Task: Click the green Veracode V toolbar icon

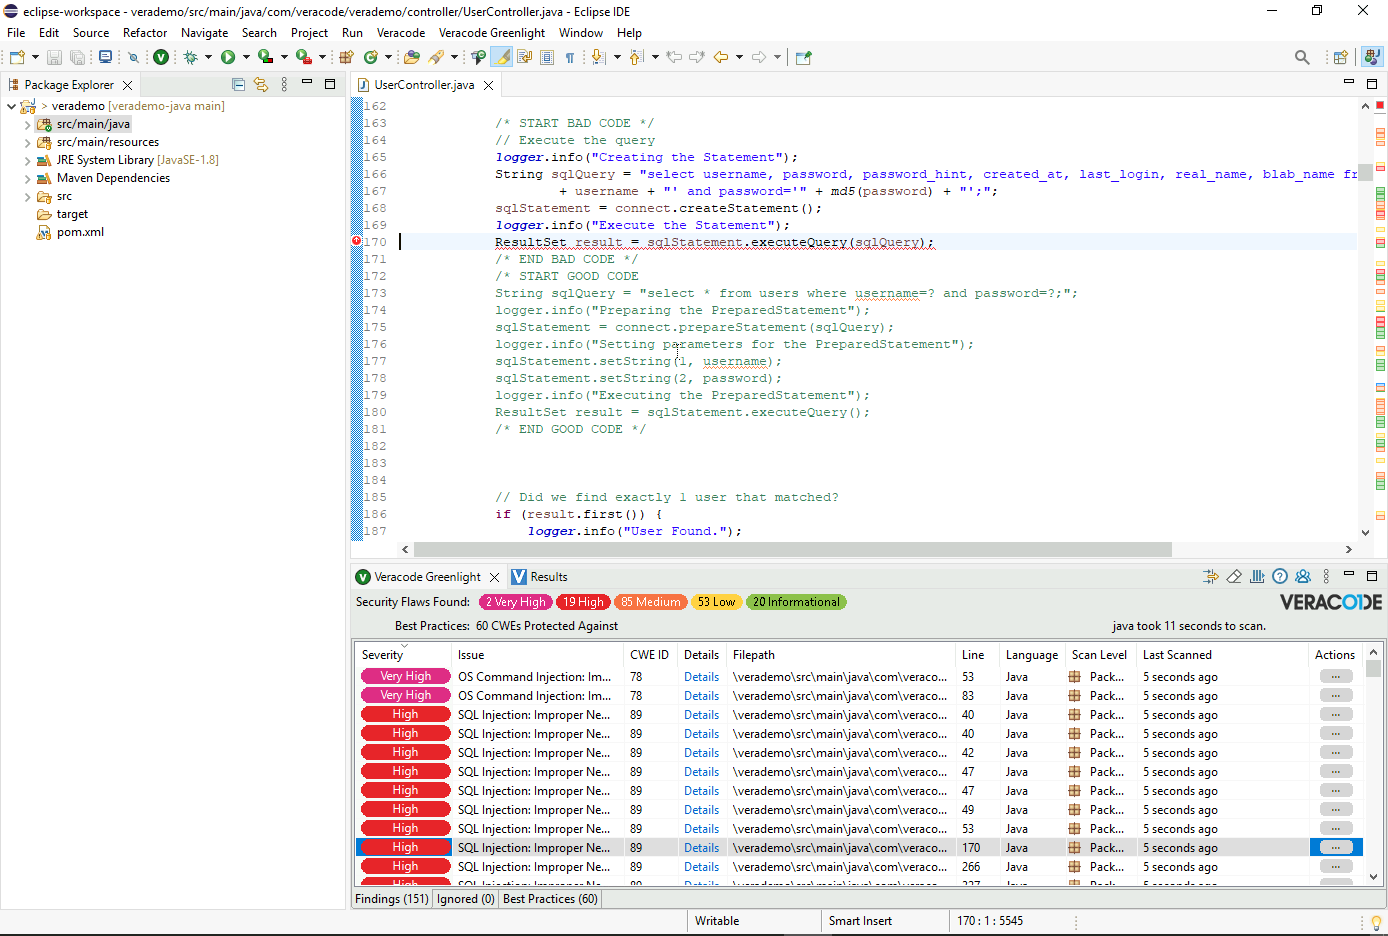Action: 160,57
